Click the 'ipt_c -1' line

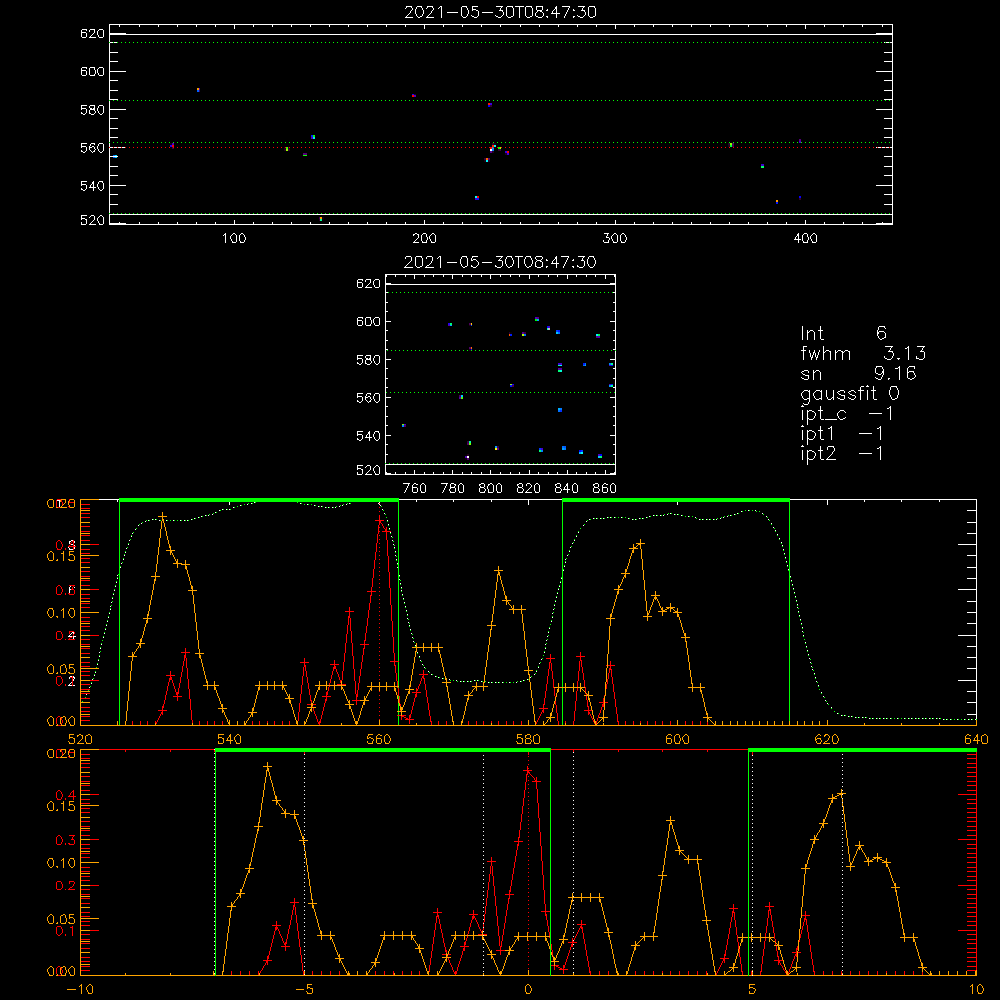click(847, 414)
